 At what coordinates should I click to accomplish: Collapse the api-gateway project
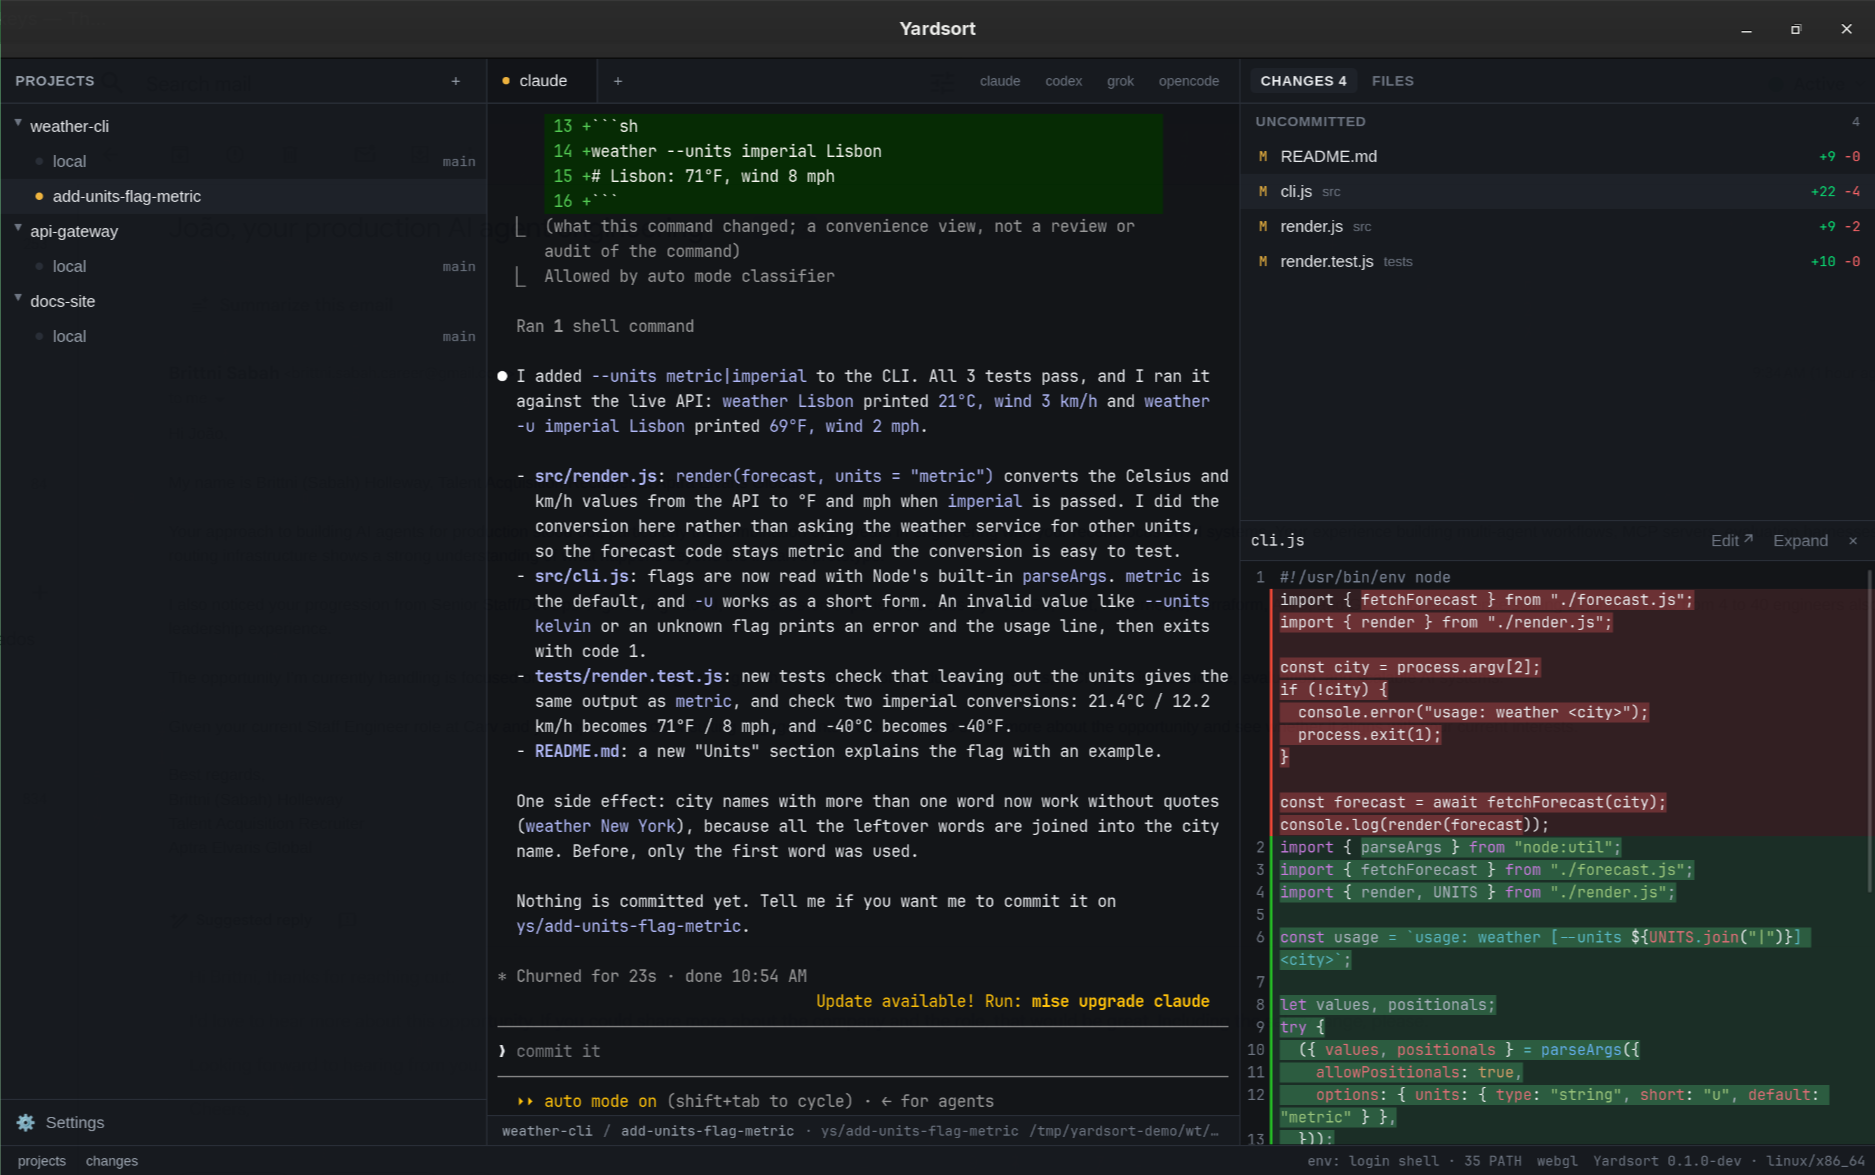pos(18,229)
